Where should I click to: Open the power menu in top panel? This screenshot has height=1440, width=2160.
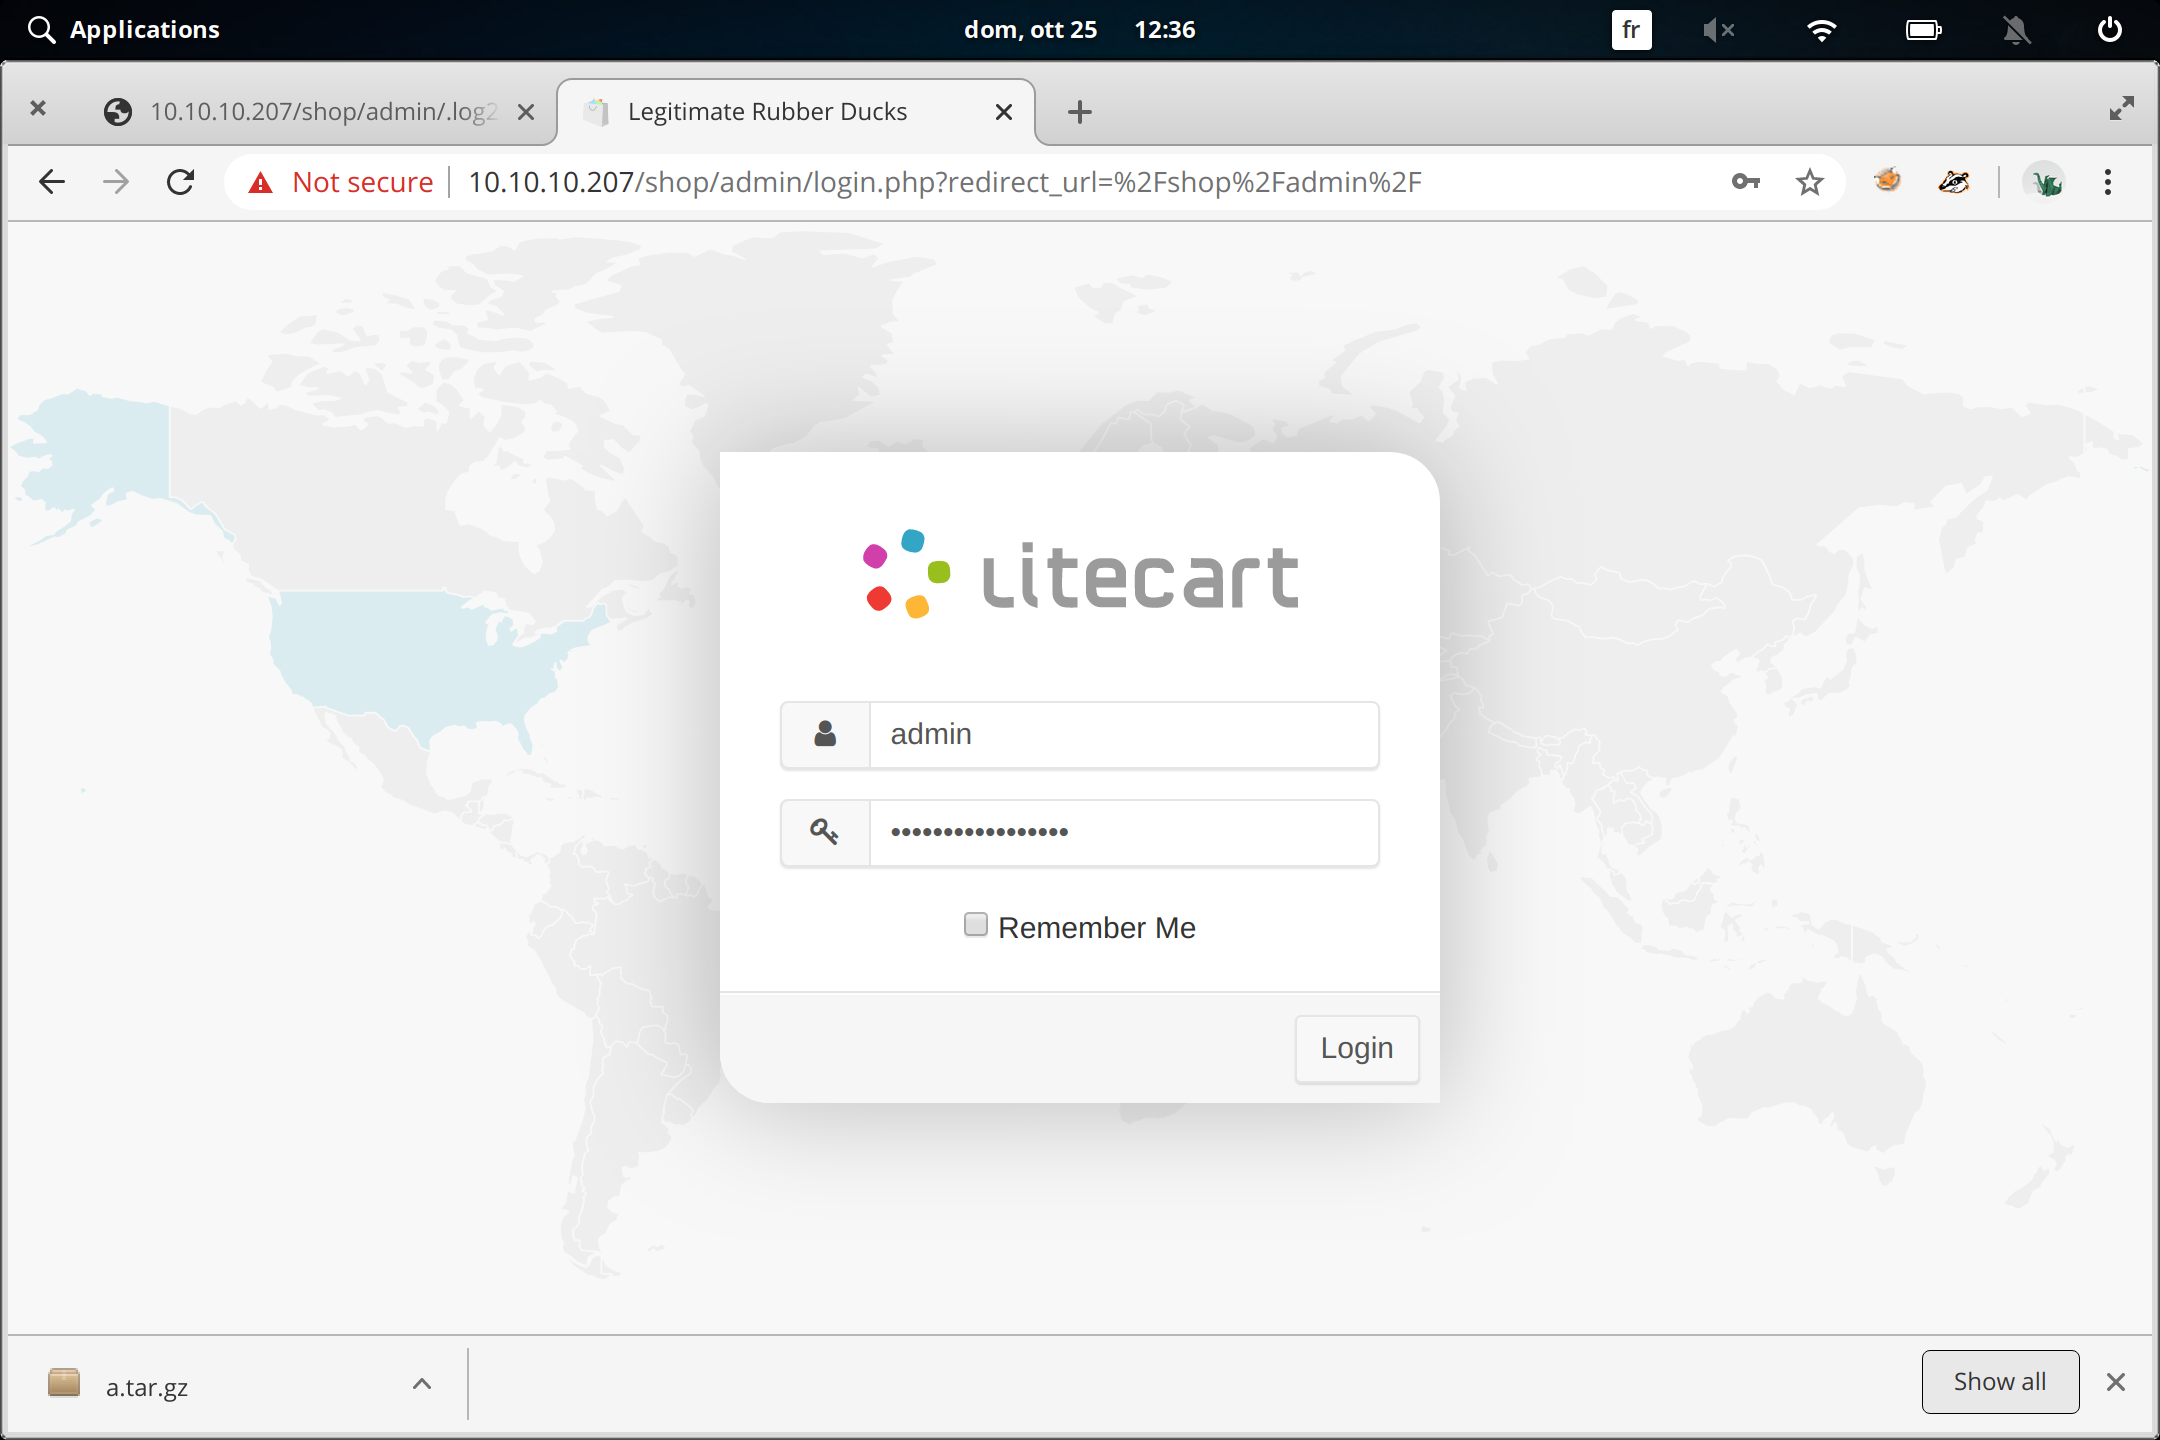[2109, 30]
